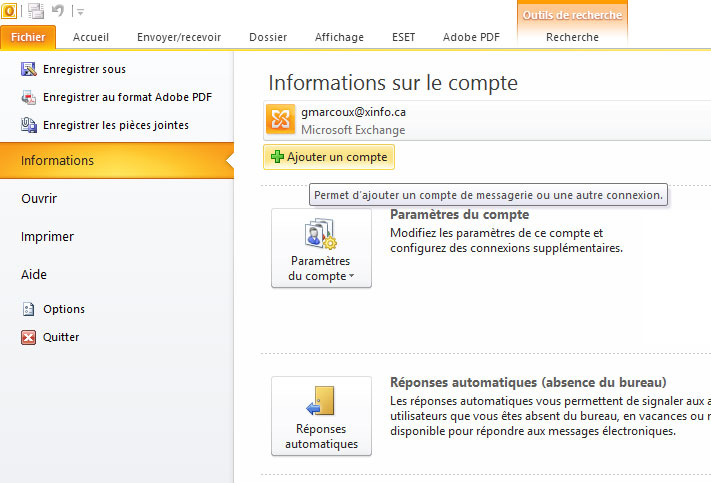Click the Undo arrow in quick access toolbar

pyautogui.click(x=59, y=10)
